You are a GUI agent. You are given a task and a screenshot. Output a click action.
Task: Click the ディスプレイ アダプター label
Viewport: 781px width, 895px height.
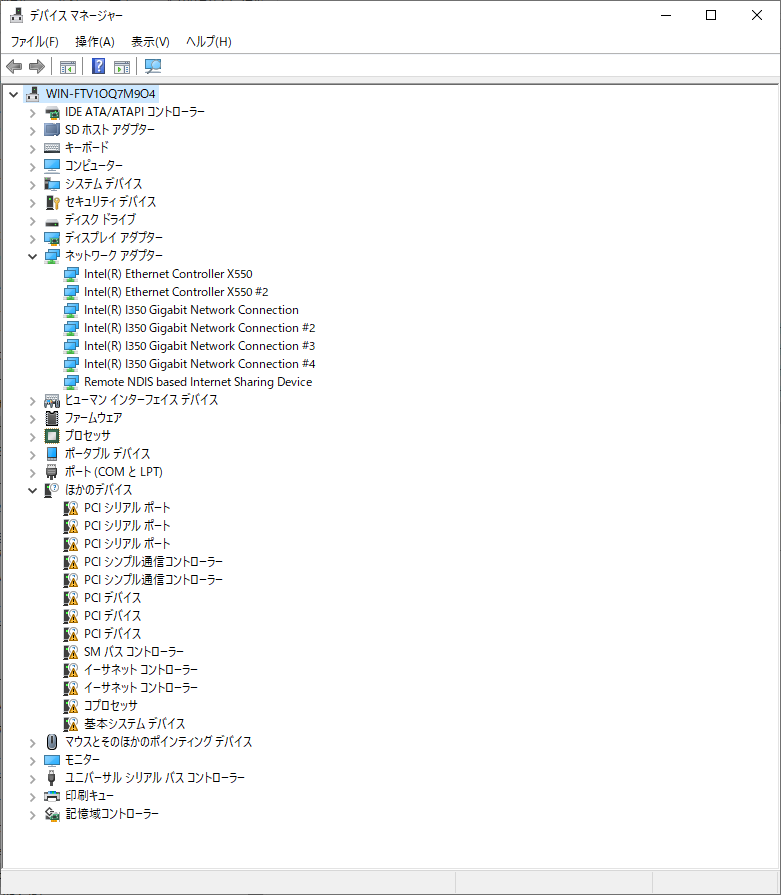[114, 237]
